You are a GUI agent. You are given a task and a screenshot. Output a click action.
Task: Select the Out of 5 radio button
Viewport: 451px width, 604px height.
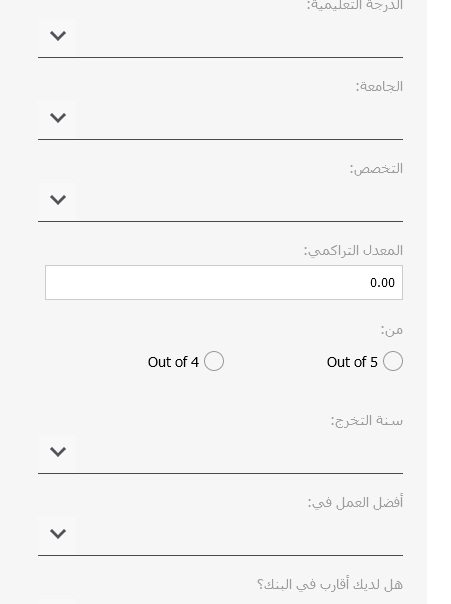392,361
